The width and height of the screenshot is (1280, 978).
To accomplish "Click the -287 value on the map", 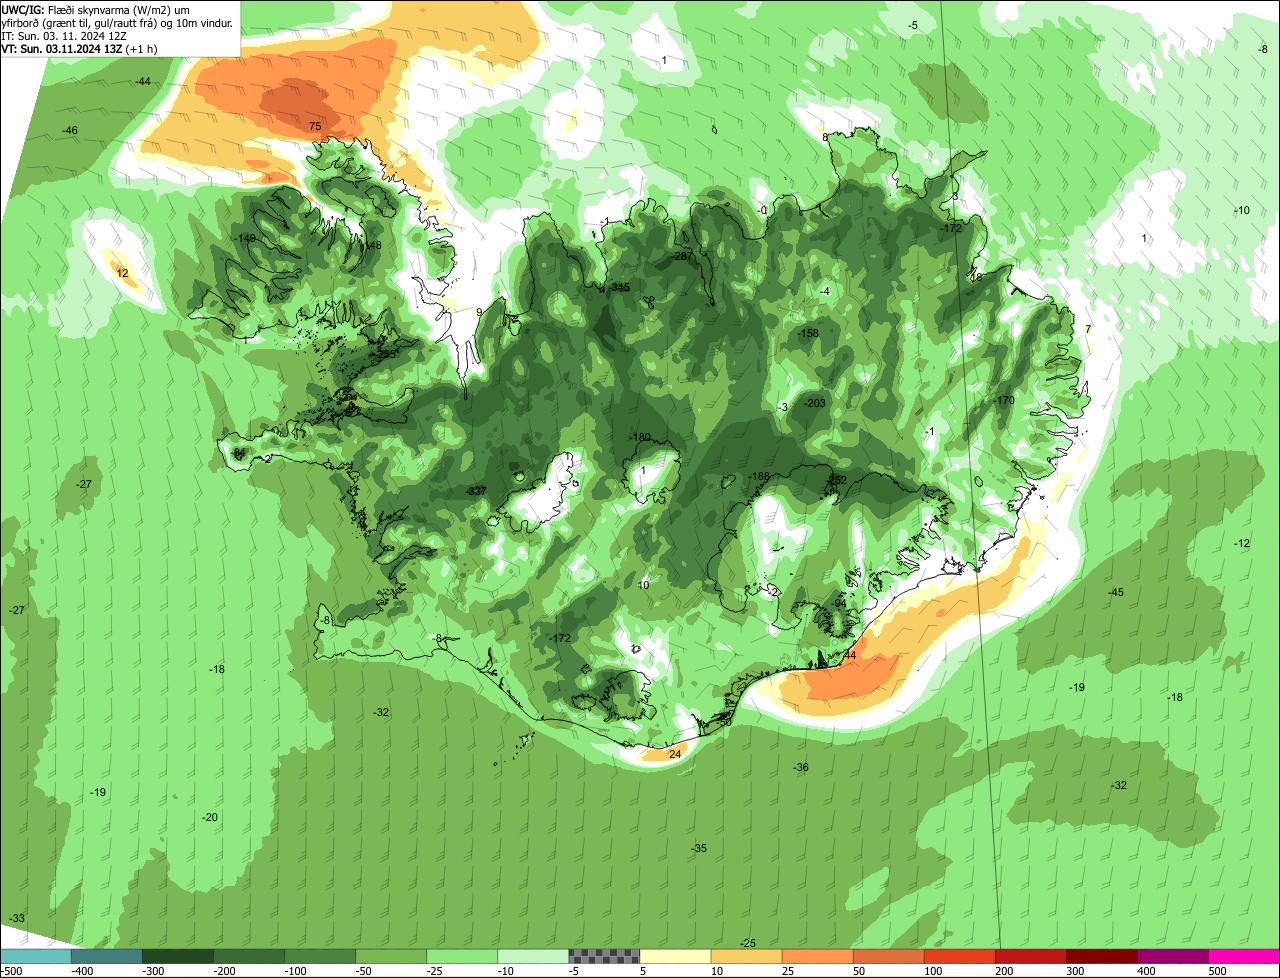I will click(x=683, y=257).
